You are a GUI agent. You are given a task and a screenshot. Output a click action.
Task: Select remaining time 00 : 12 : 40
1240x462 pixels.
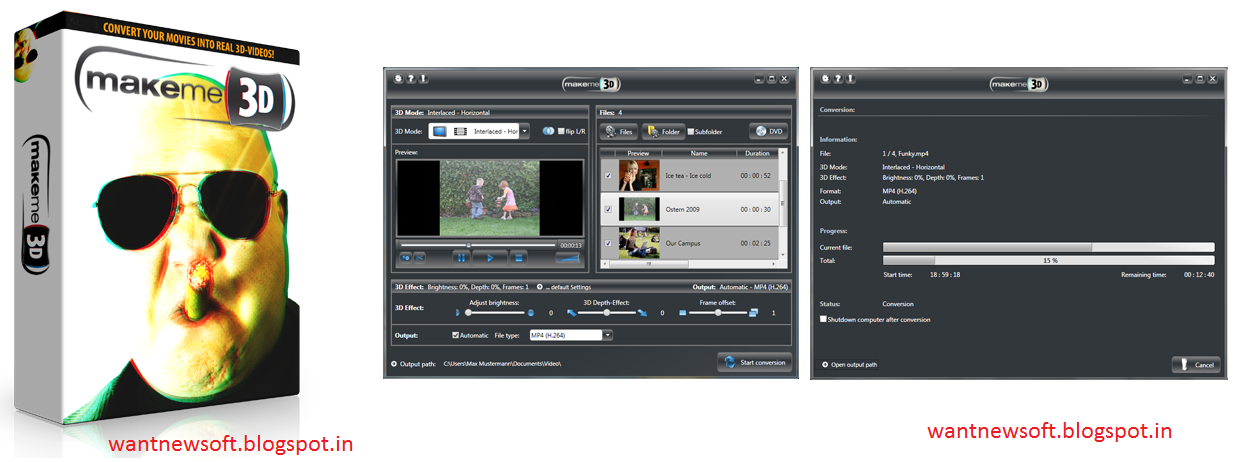1198,274
